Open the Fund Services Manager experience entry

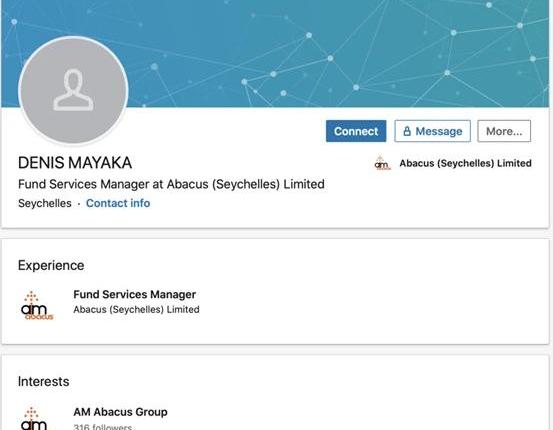tap(134, 294)
